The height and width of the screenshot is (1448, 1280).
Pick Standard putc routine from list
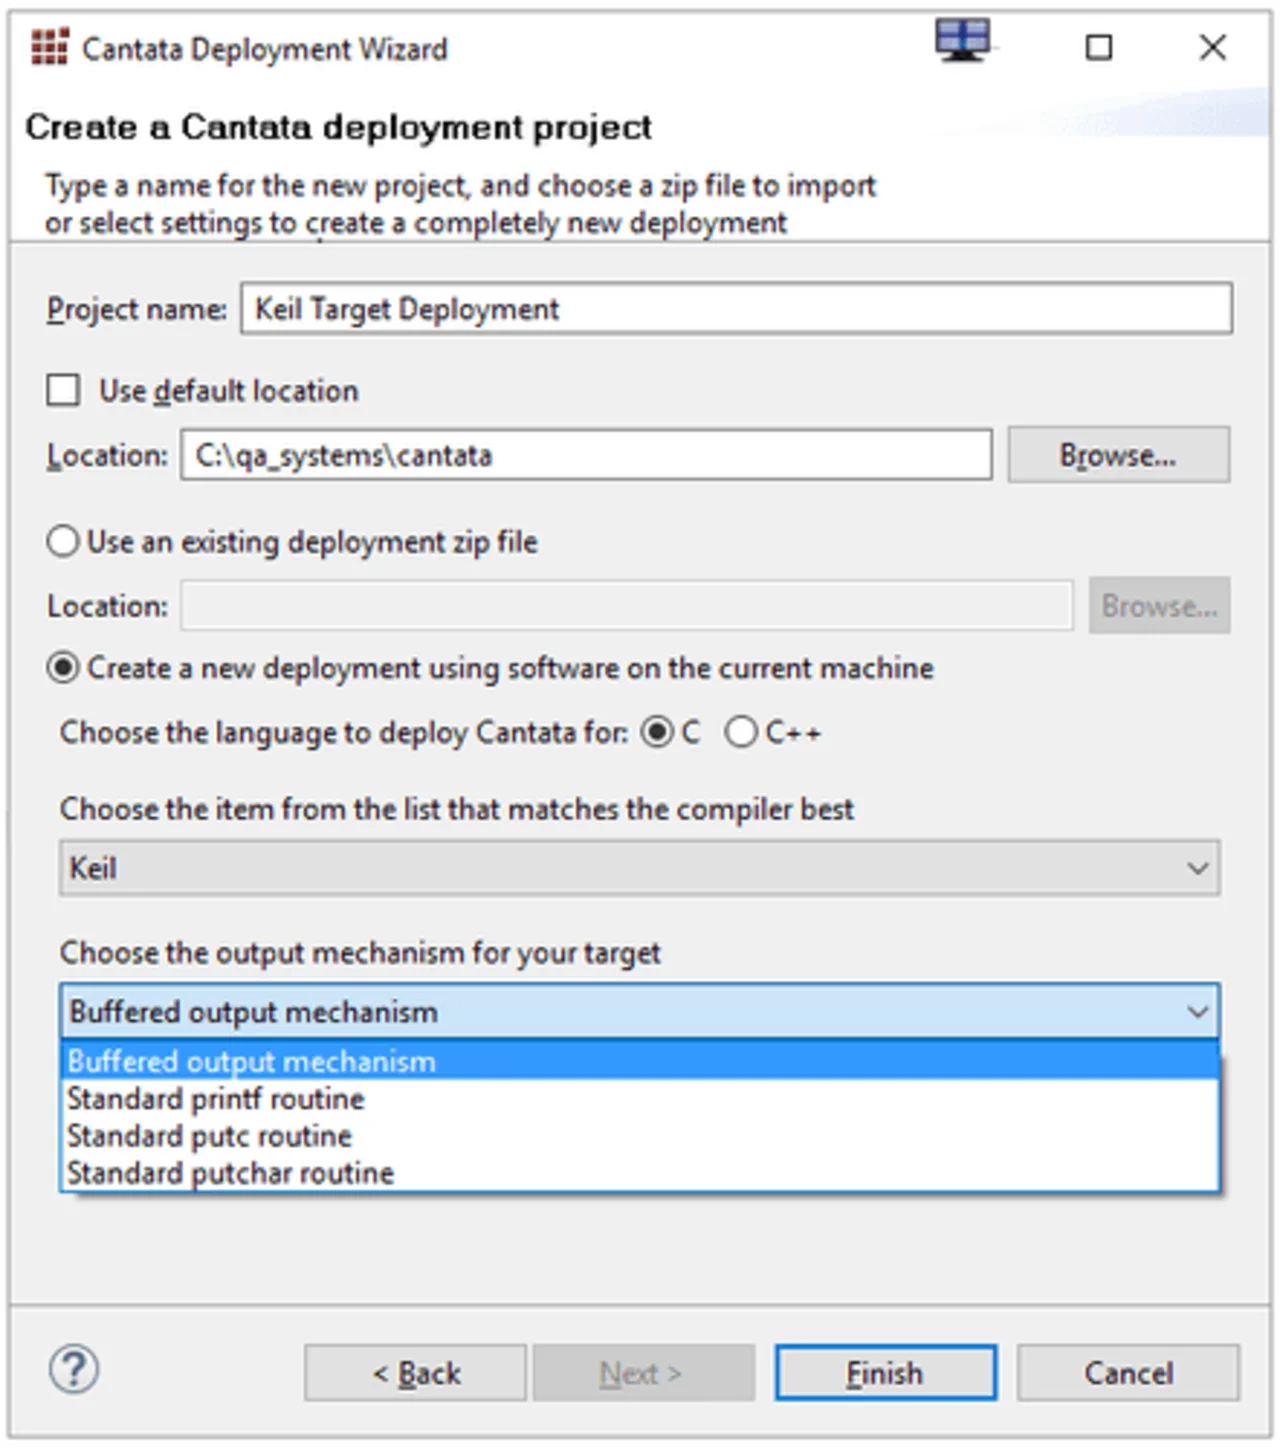pos(640,1136)
